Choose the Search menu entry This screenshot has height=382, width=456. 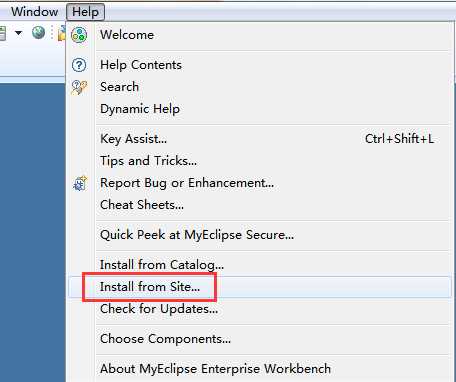coord(260,87)
